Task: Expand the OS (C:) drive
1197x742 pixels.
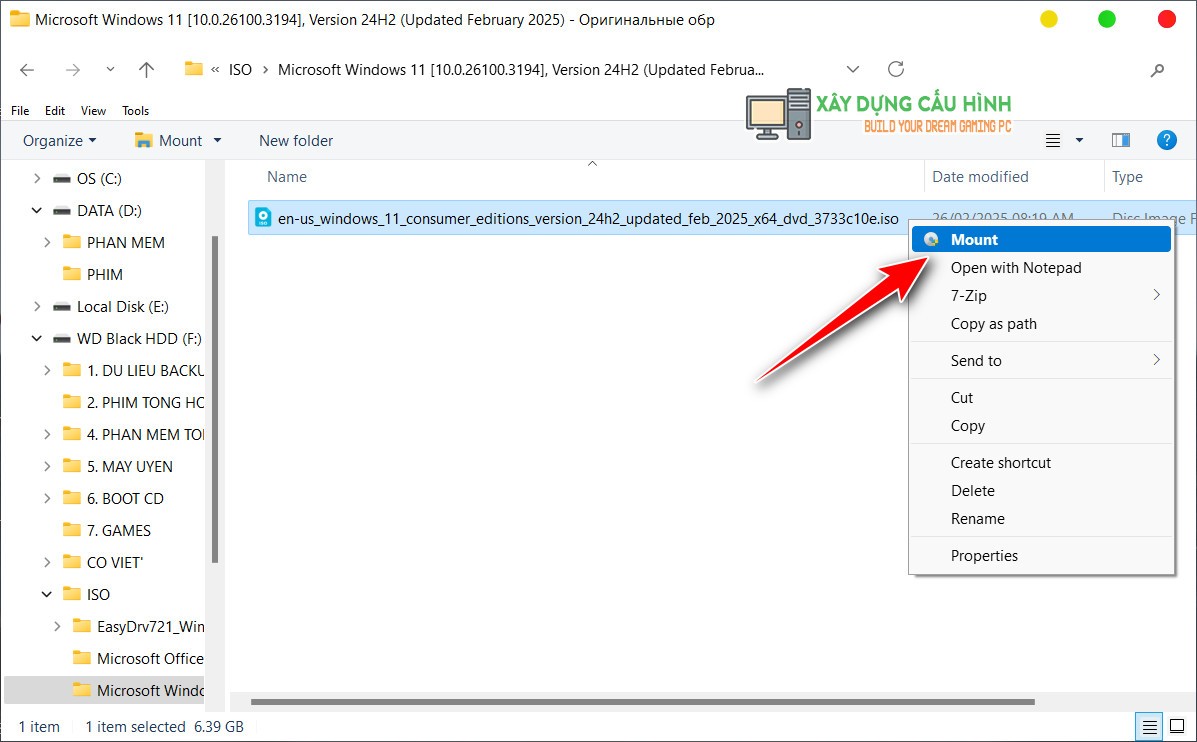Action: tap(37, 179)
